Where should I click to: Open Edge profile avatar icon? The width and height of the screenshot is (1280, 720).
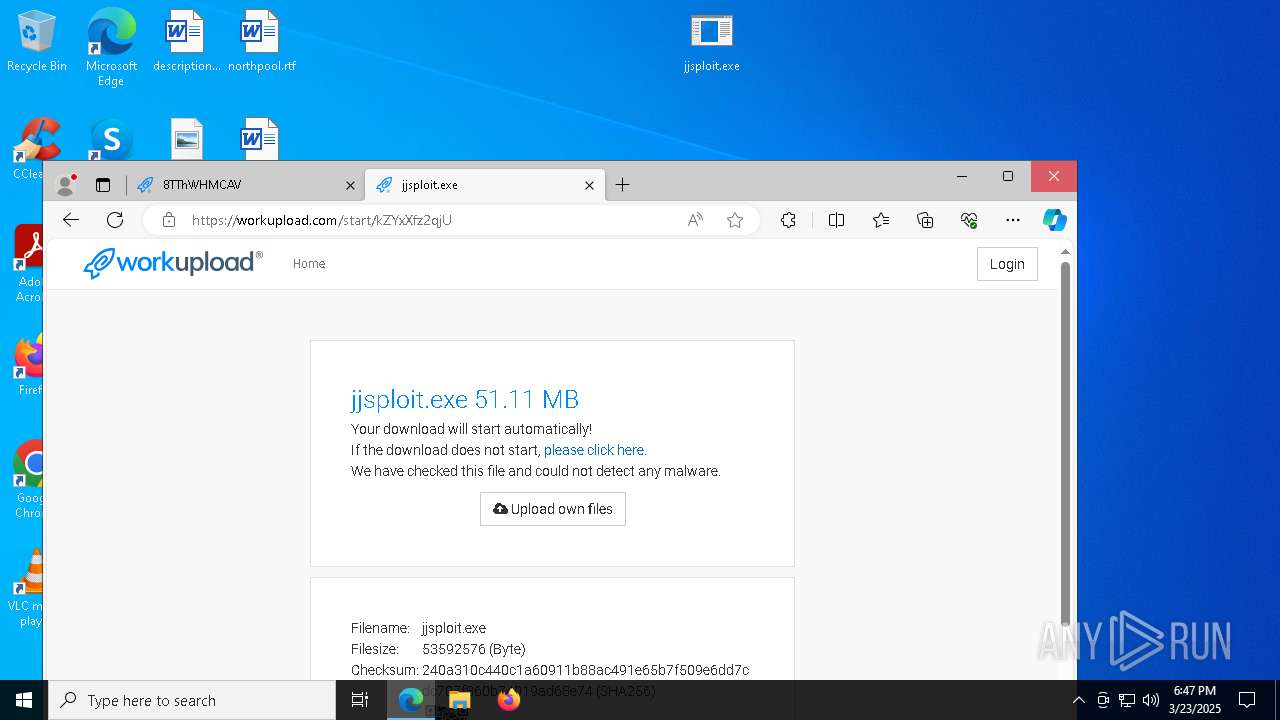click(66, 185)
